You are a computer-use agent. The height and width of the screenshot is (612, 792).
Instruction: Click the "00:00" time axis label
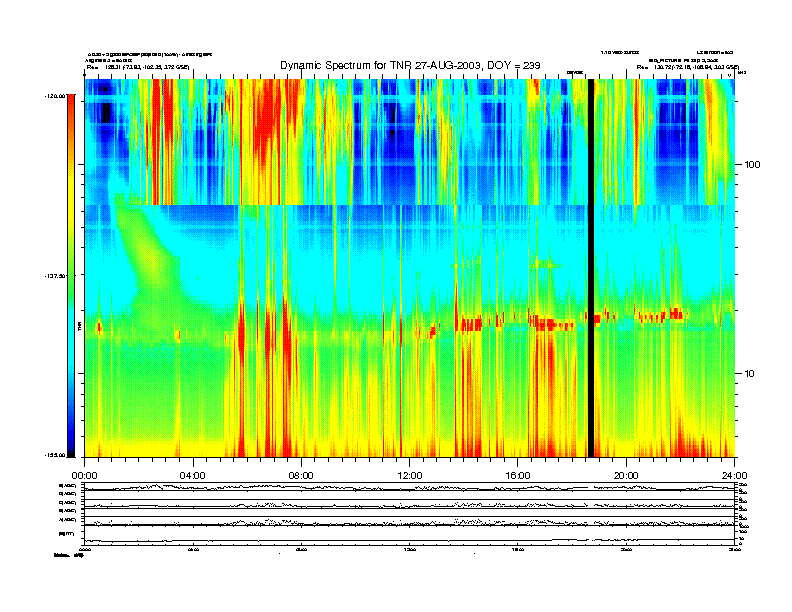(x=84, y=476)
